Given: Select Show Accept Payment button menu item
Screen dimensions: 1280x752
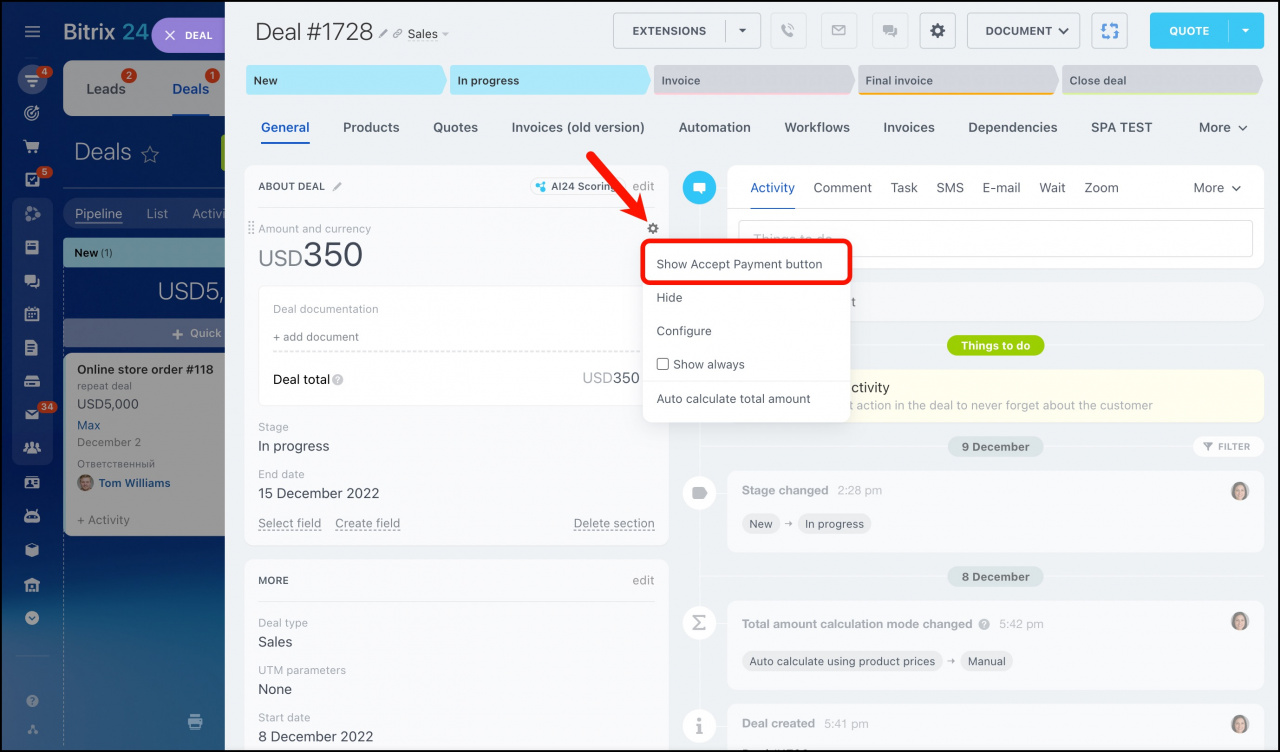Looking at the screenshot, I should click(x=746, y=264).
